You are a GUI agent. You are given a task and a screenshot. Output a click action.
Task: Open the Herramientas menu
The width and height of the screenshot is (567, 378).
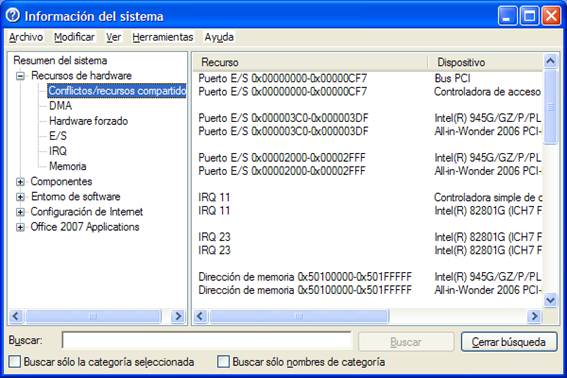(x=163, y=37)
